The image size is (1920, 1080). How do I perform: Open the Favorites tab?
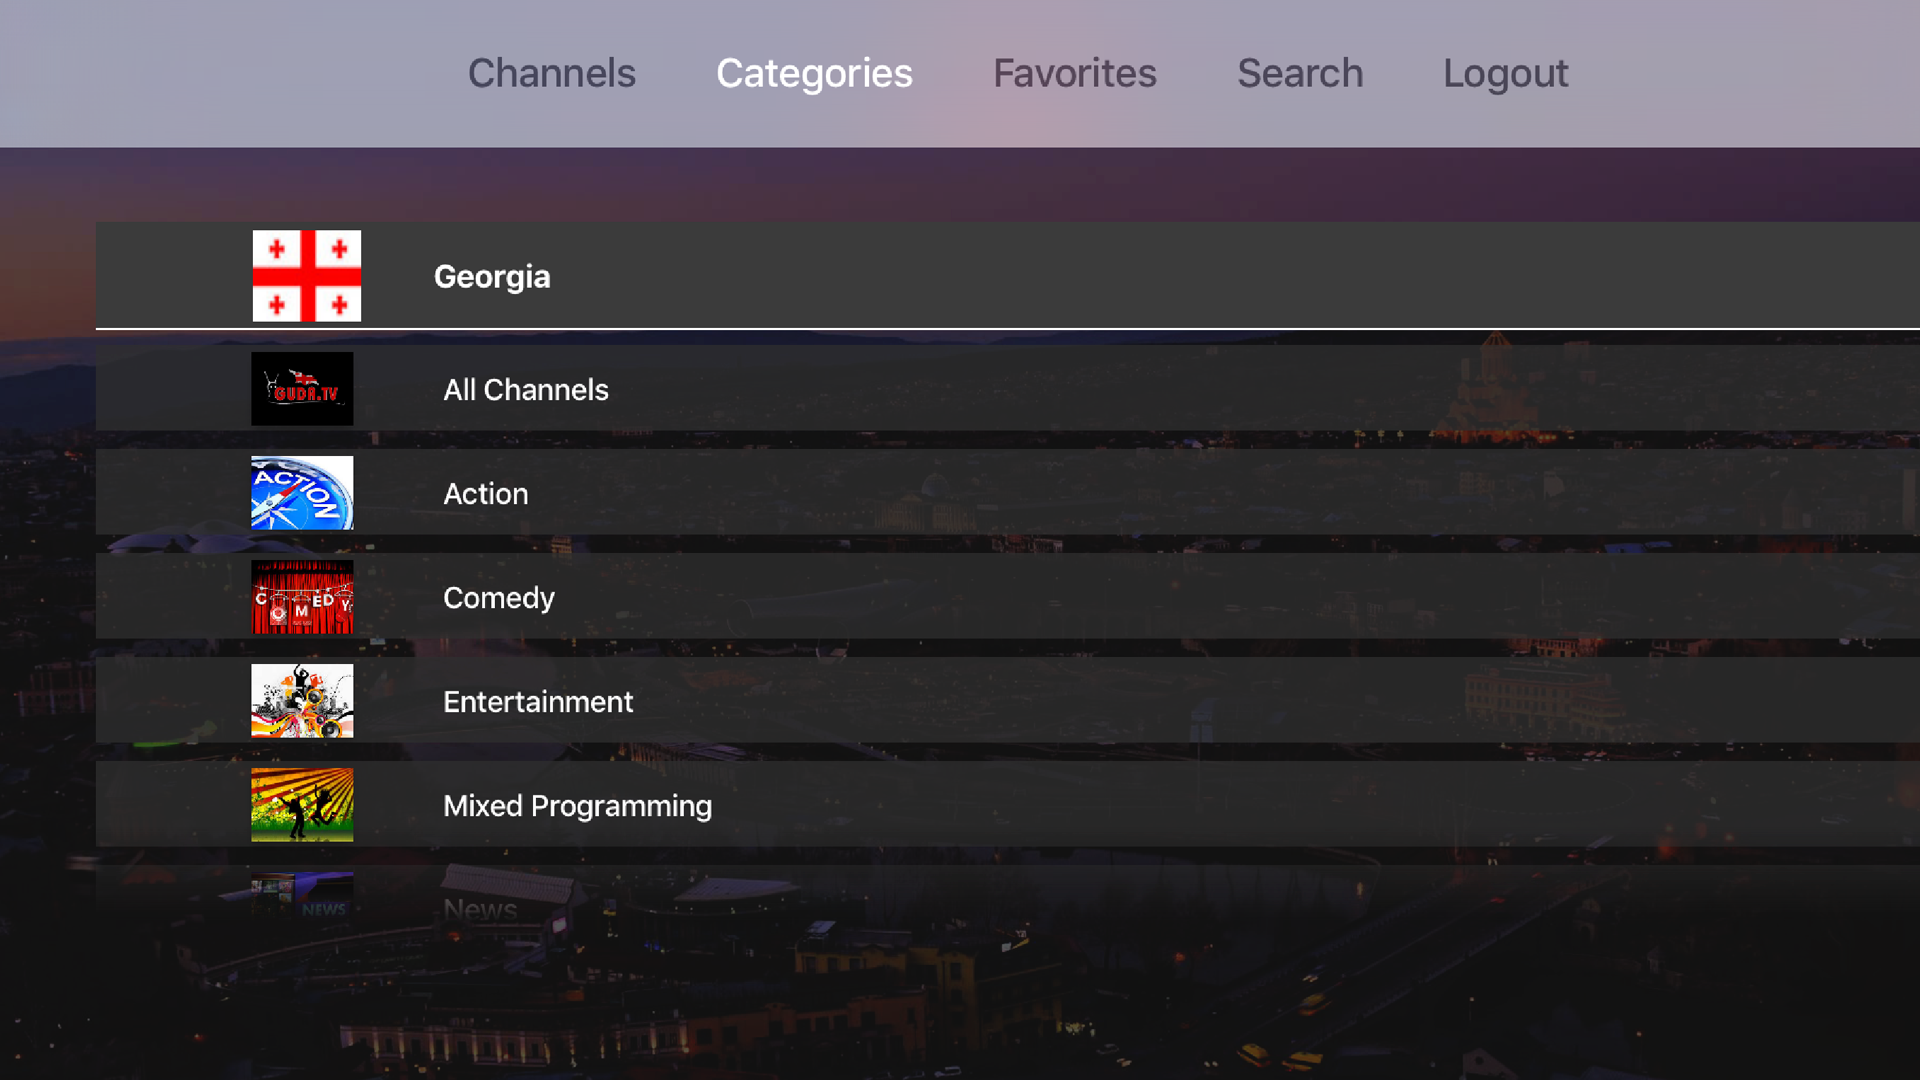point(1074,73)
